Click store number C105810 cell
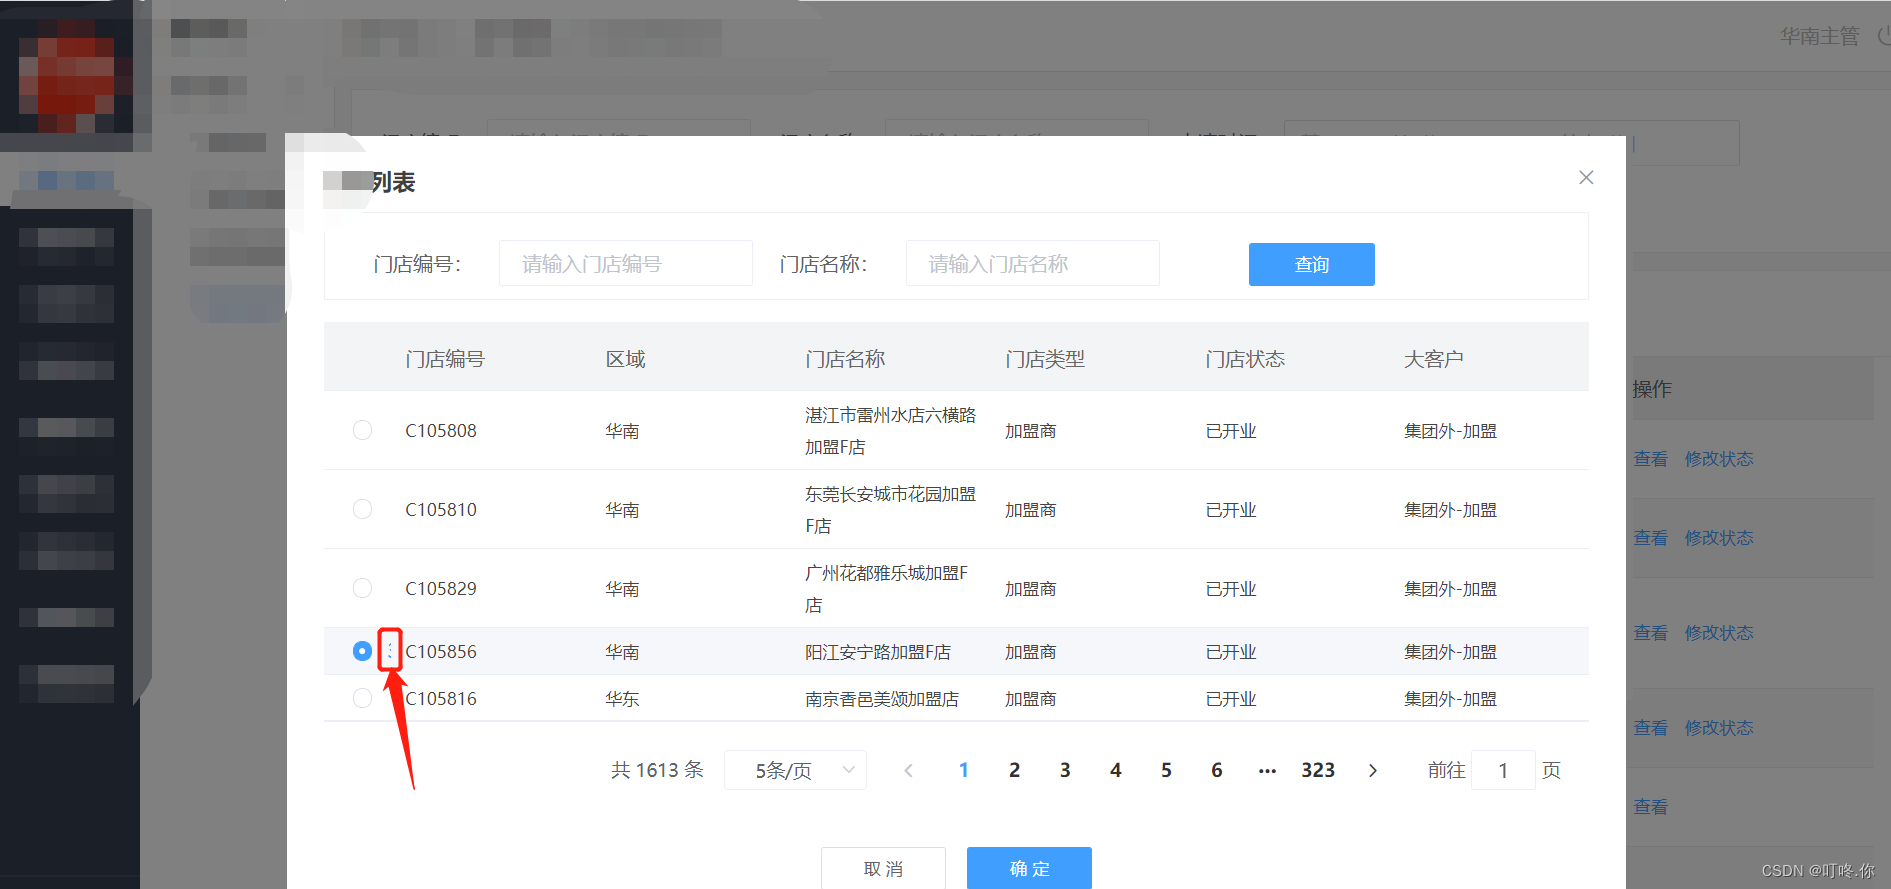This screenshot has width=1891, height=889. pyautogui.click(x=441, y=510)
